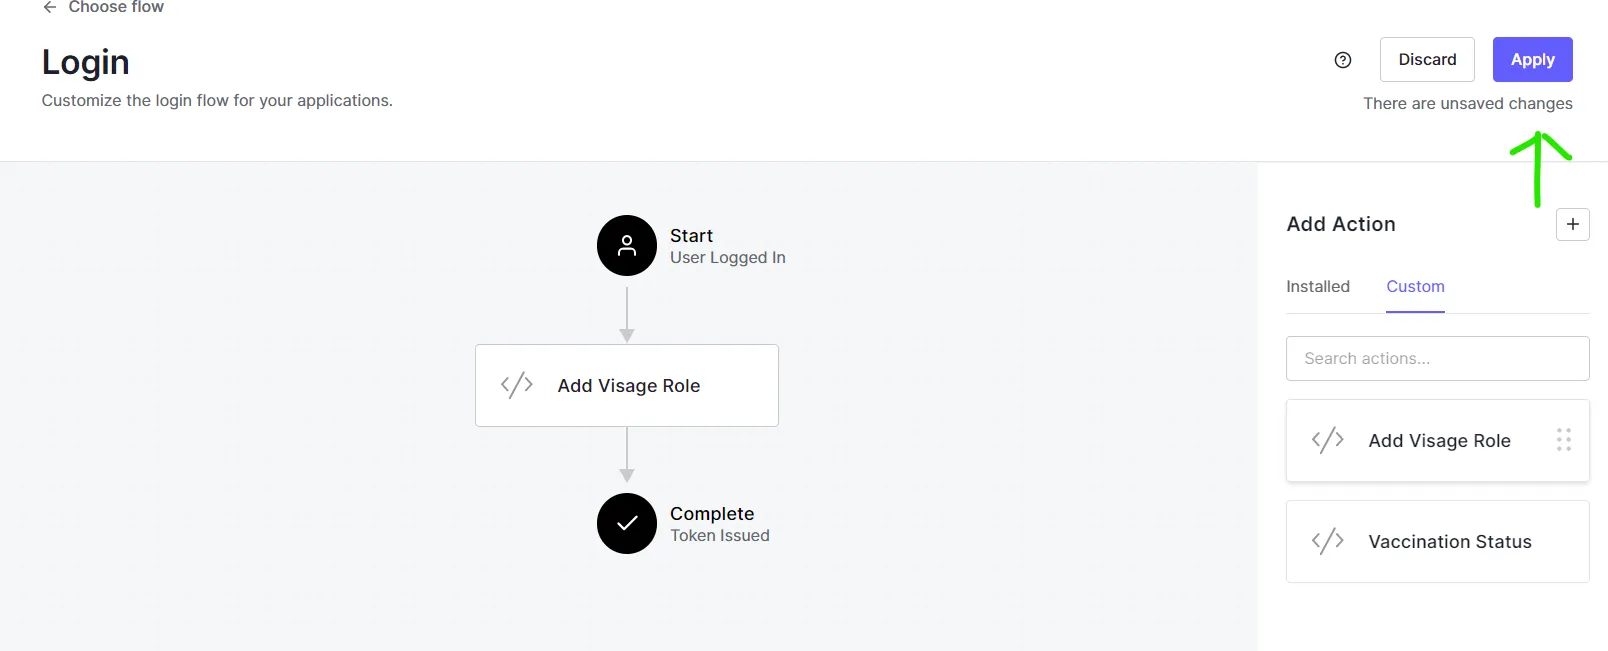Click the back arrow beside Choose flow
The width and height of the screenshot is (1608, 651).
[49, 7]
